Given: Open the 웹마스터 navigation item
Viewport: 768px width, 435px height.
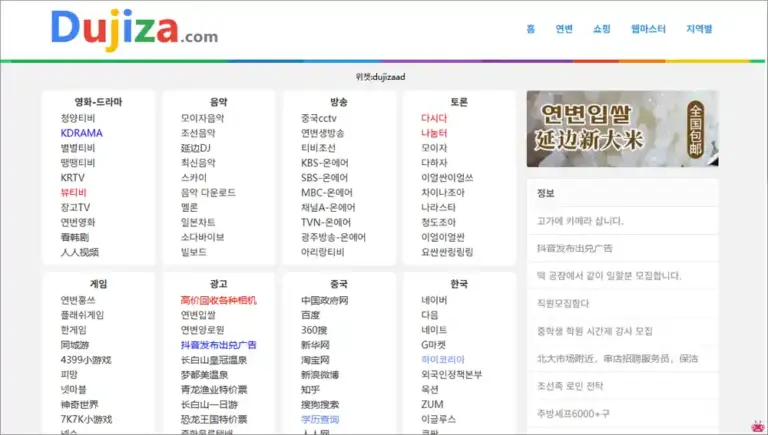Looking at the screenshot, I should point(648,29).
